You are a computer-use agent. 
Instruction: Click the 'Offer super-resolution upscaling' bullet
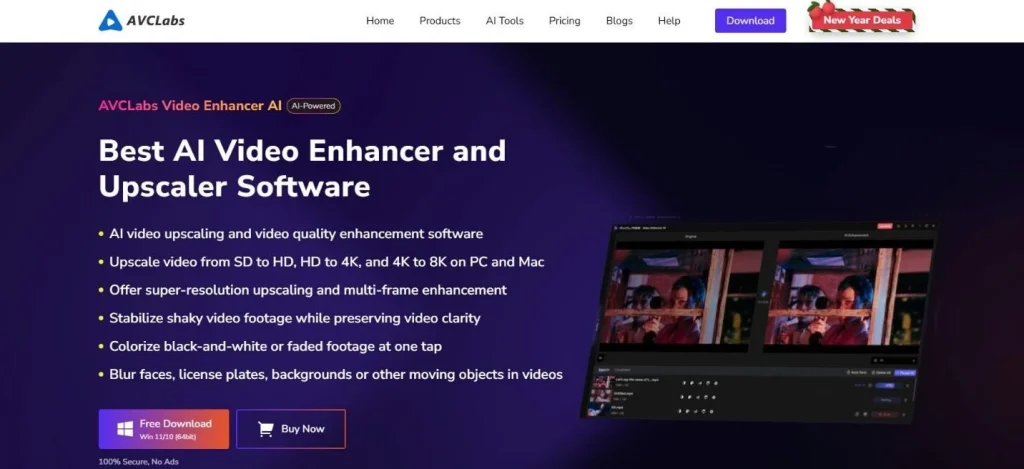(308, 290)
